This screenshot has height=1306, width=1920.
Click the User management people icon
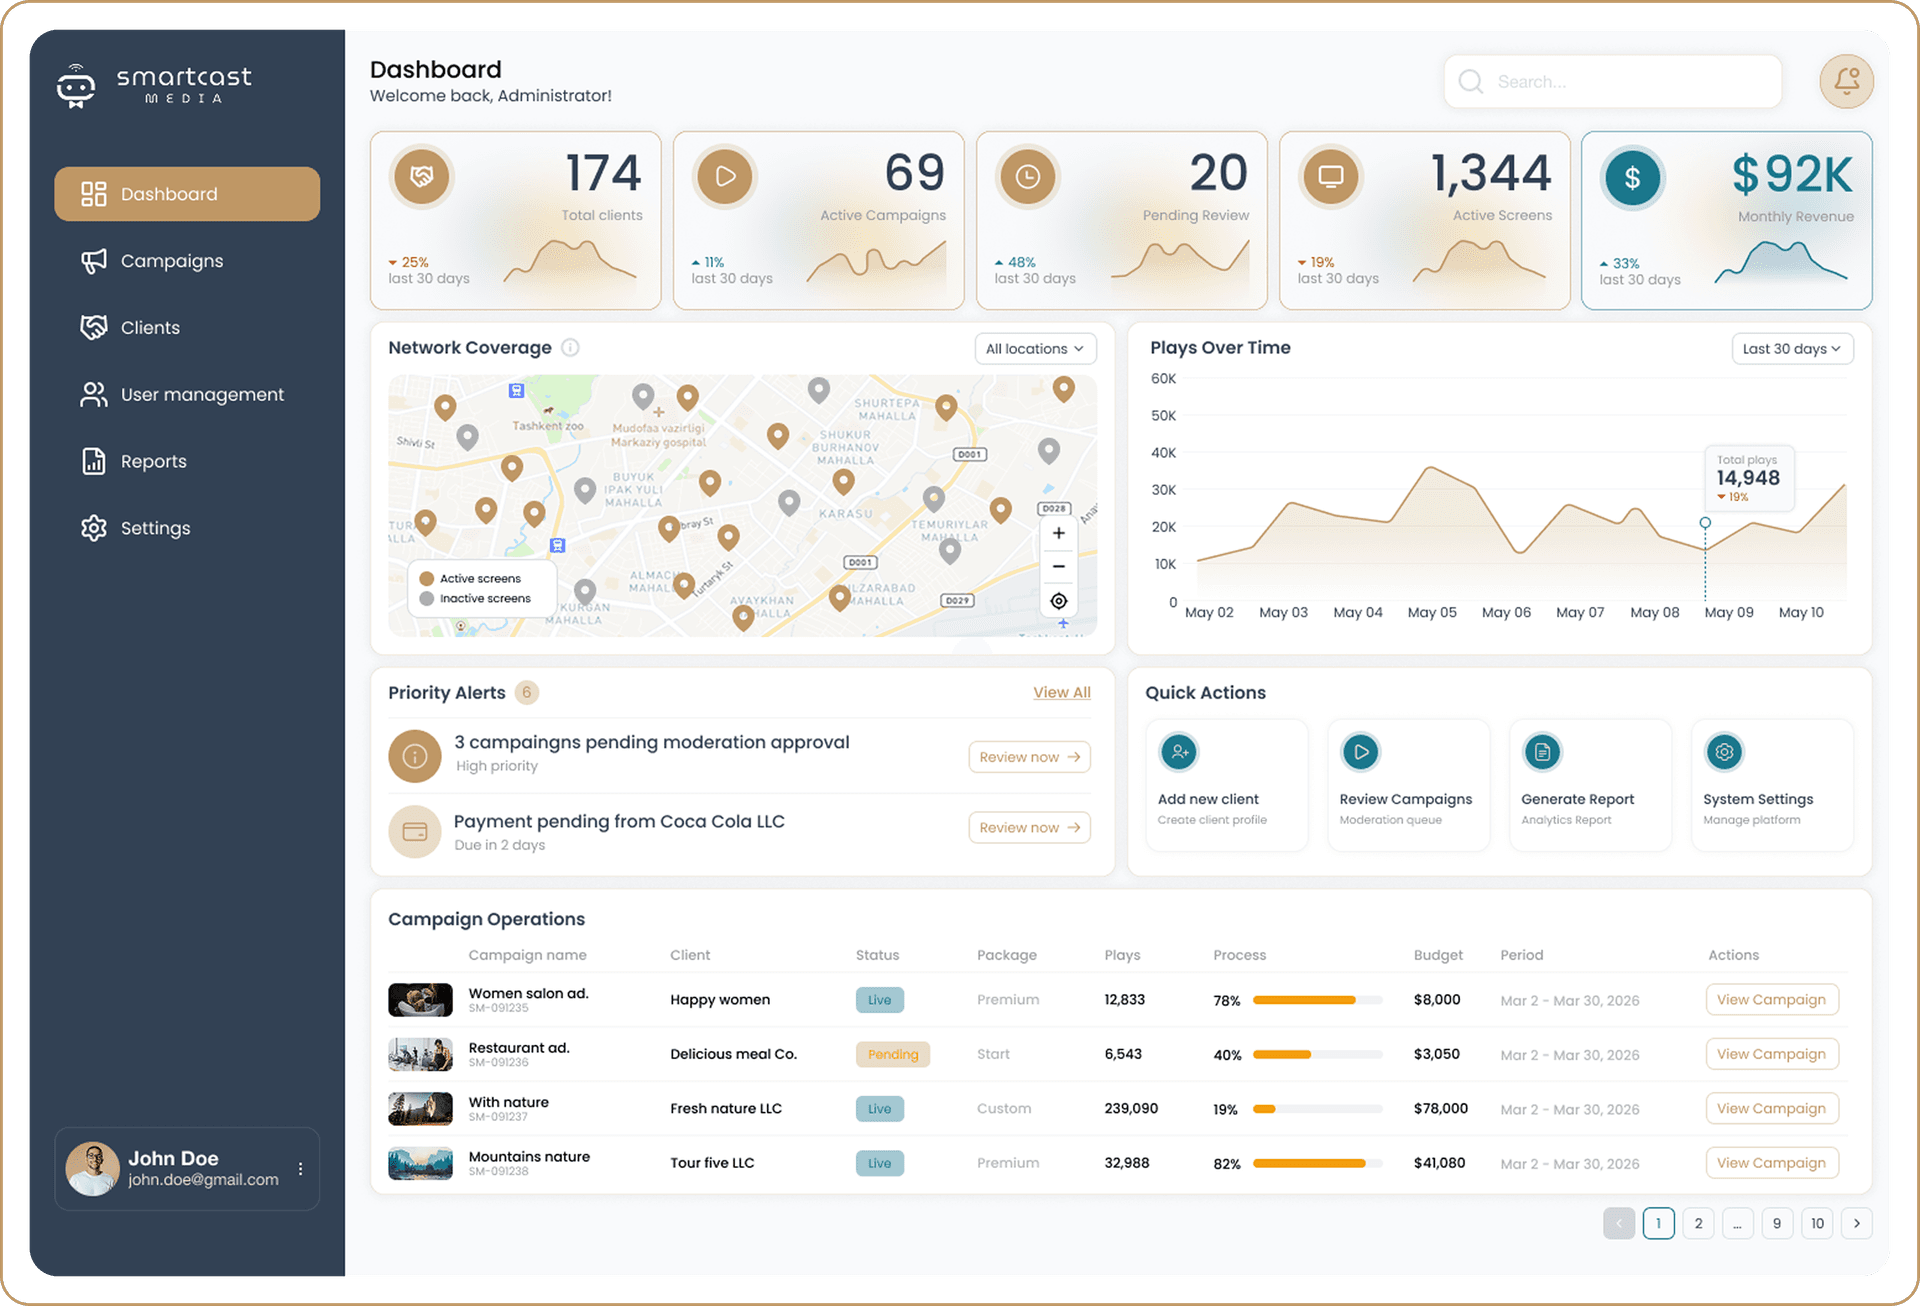click(94, 394)
